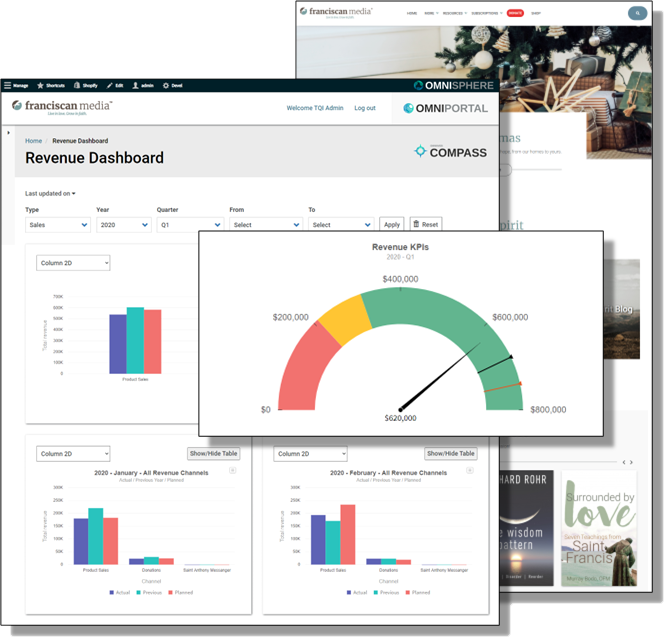Click the red DONATE button on website

tap(515, 13)
